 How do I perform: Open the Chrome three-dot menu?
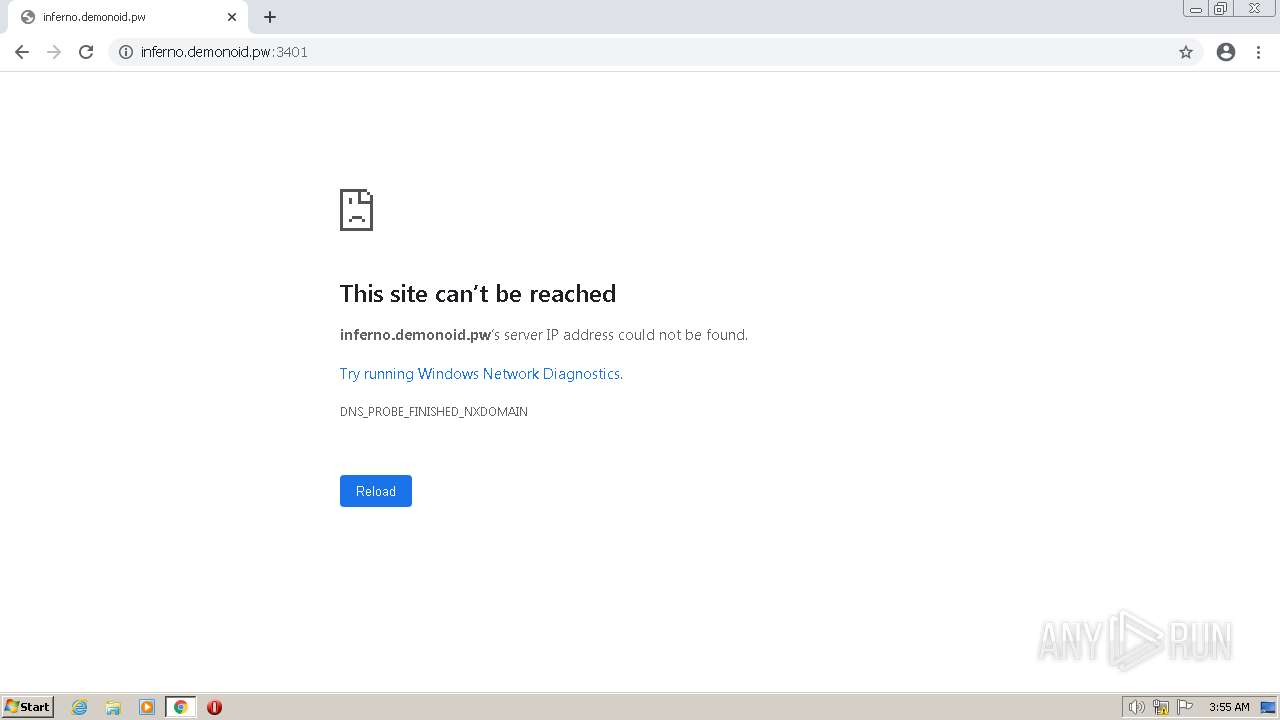click(1258, 52)
